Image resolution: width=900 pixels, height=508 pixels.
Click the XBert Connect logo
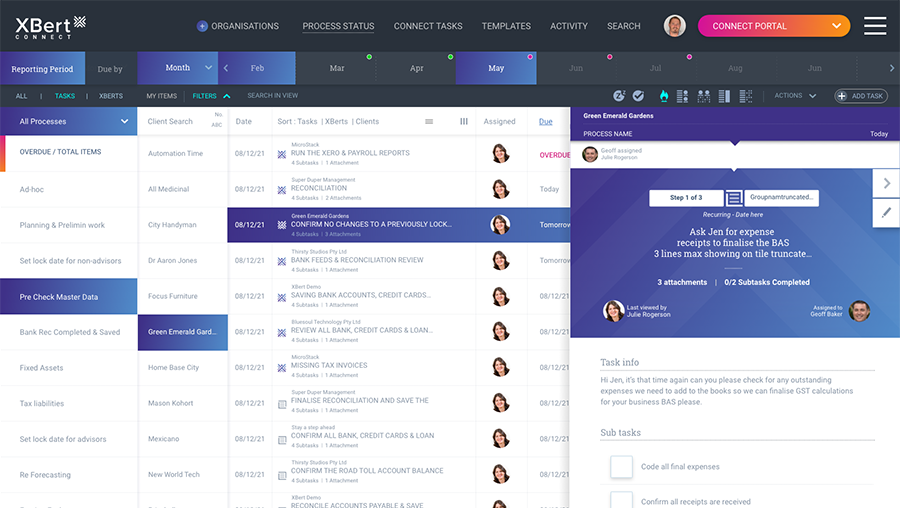click(51, 27)
